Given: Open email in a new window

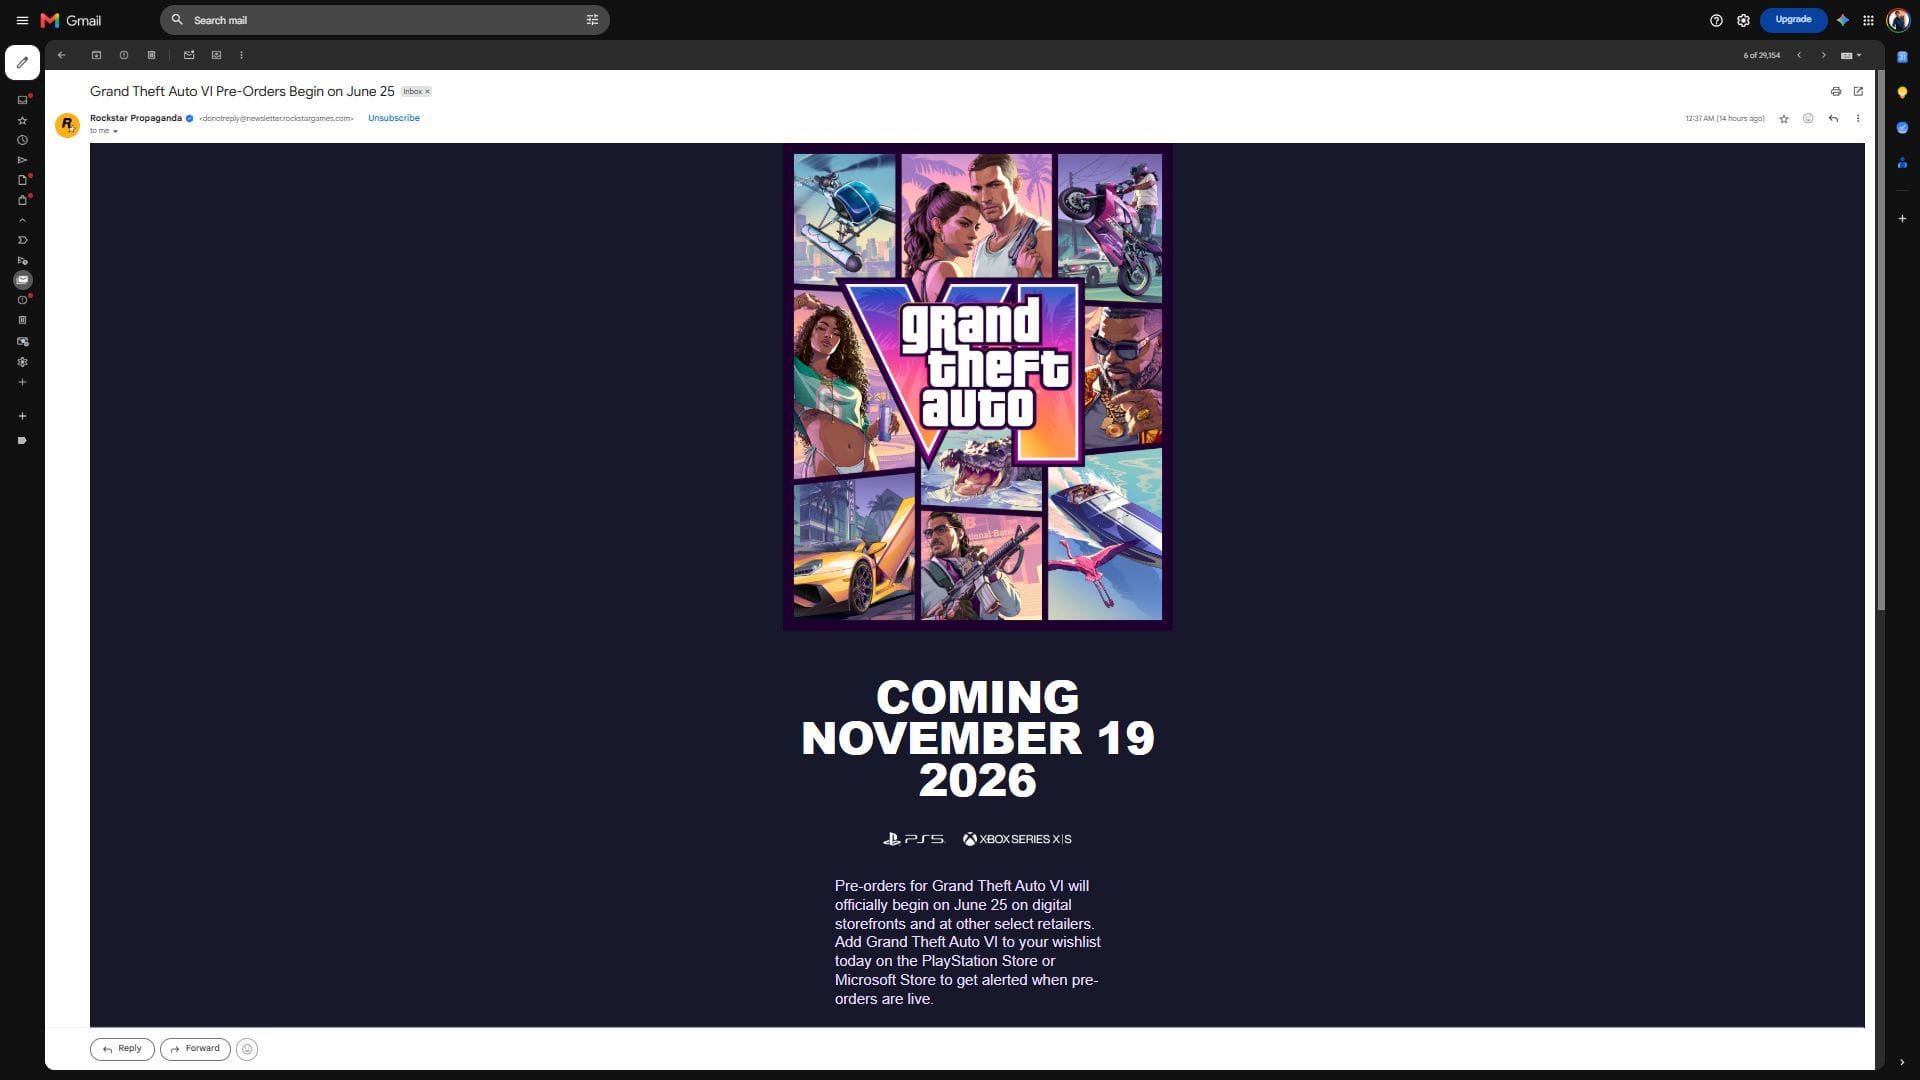Looking at the screenshot, I should click(1858, 91).
